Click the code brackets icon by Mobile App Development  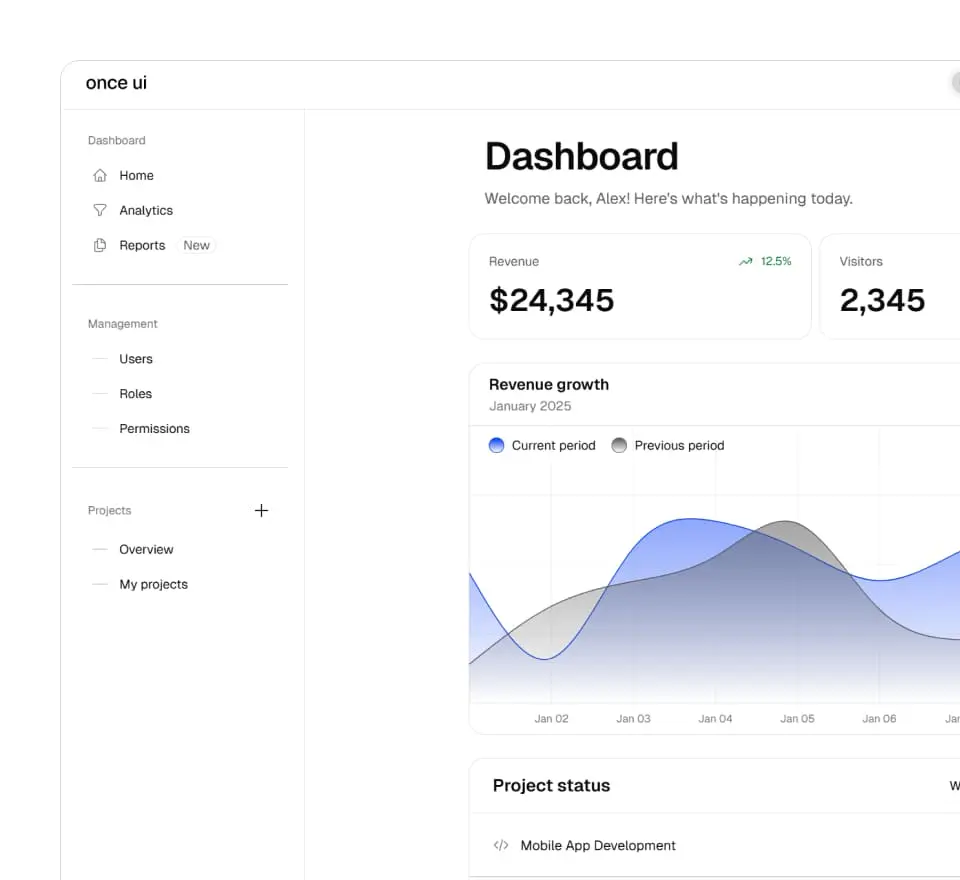501,846
